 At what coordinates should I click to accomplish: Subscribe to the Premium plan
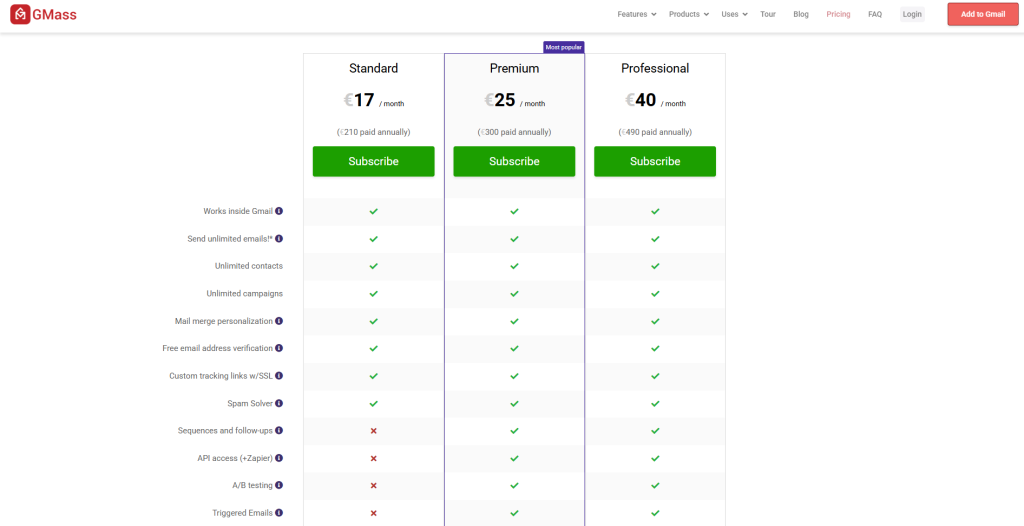514,161
